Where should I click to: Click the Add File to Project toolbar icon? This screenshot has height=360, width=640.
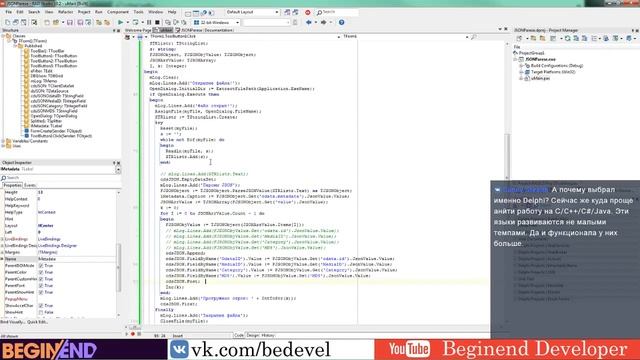click(x=99, y=22)
